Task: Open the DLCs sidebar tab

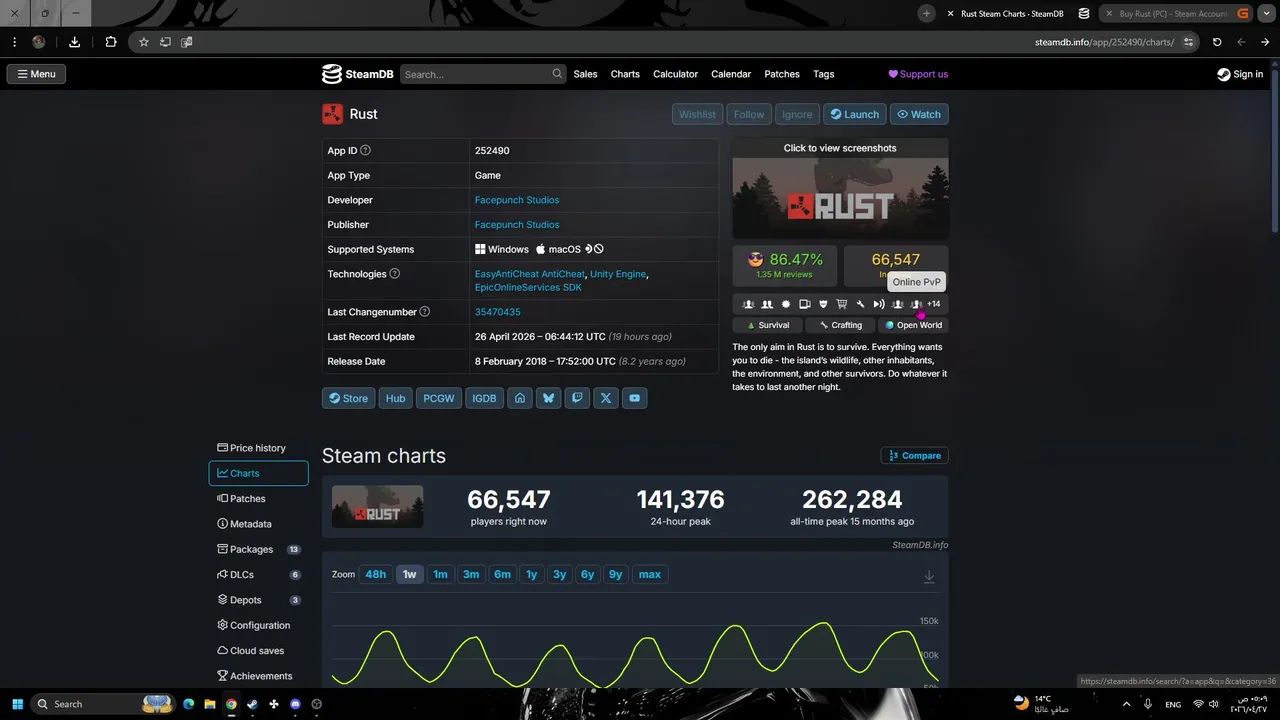Action: [x=258, y=575]
